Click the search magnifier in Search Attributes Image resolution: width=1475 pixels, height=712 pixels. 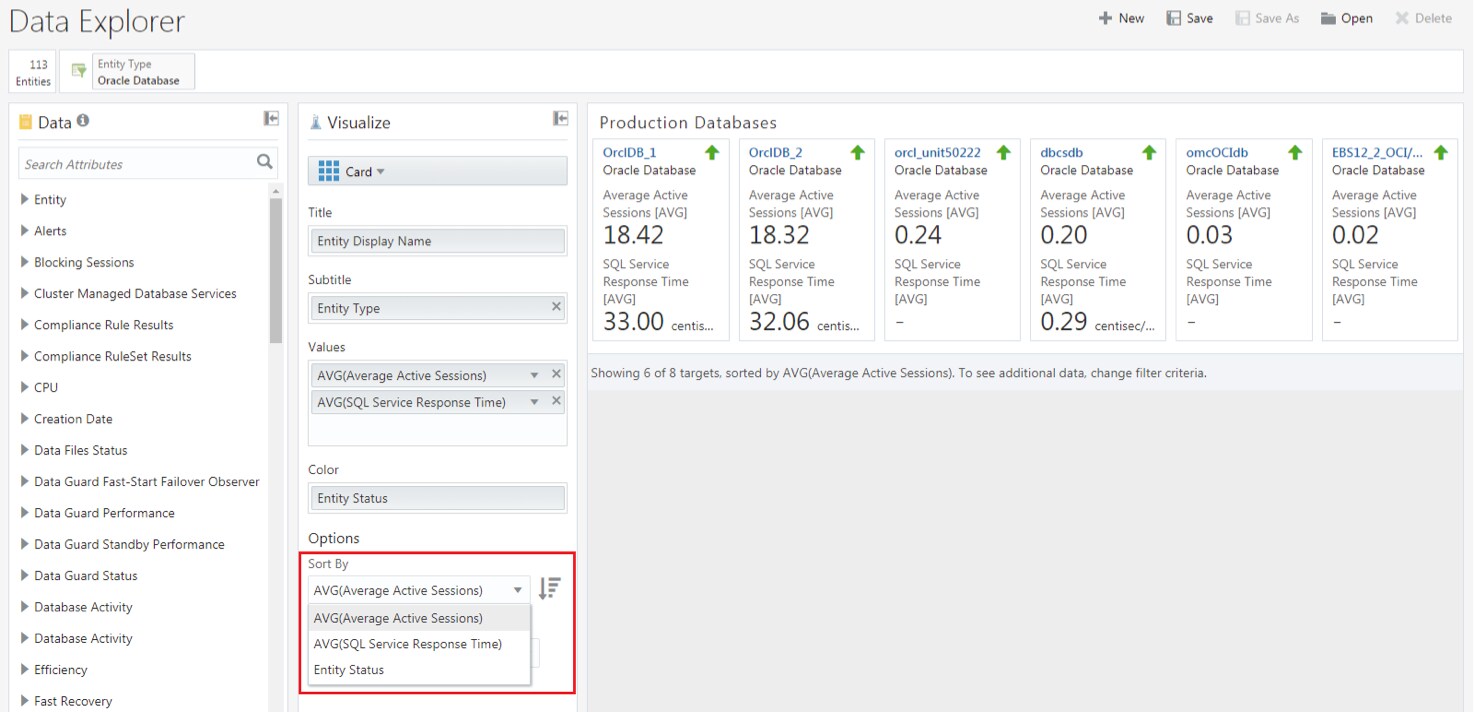click(x=264, y=162)
